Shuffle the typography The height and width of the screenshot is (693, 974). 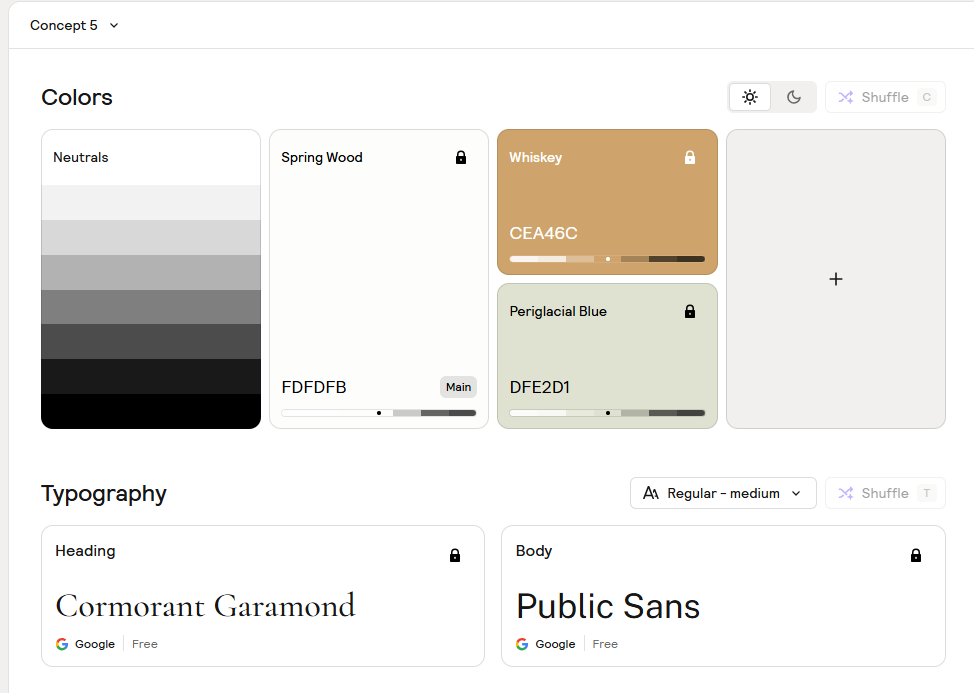click(885, 493)
